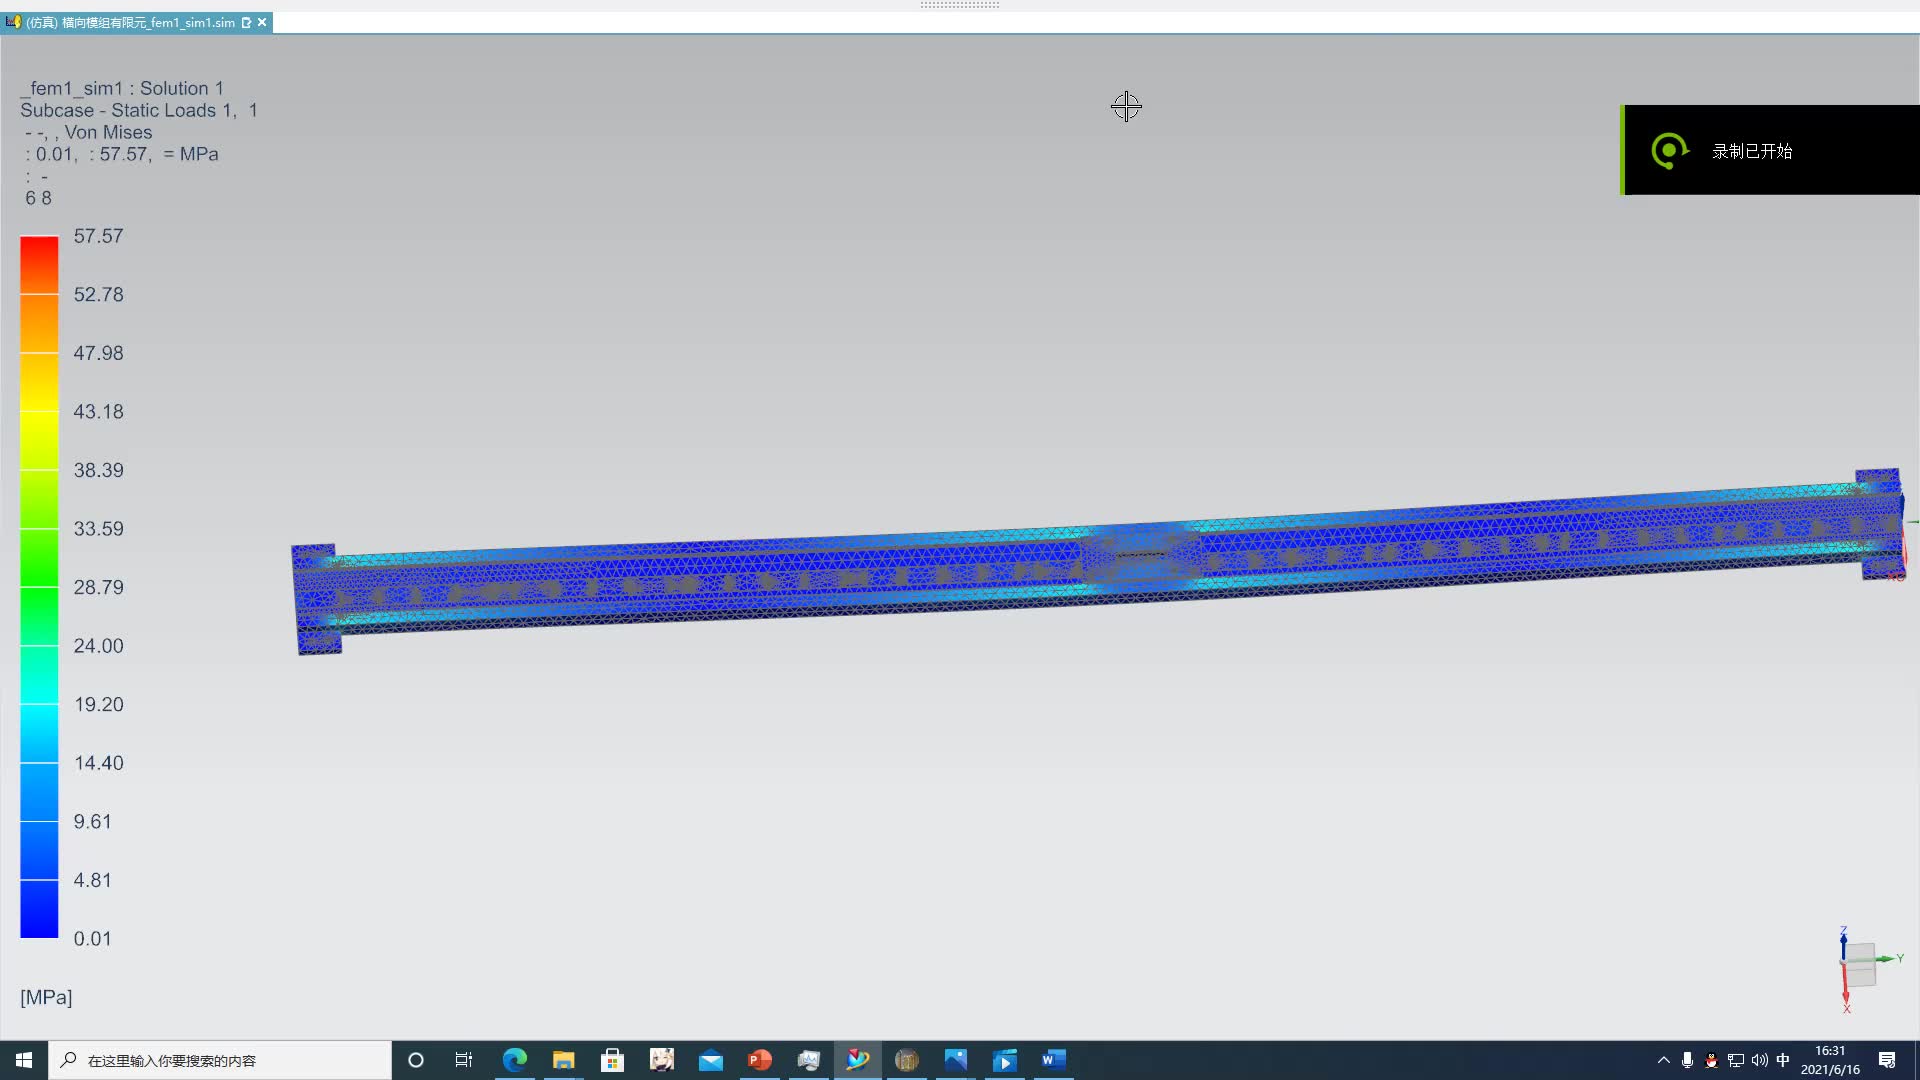The height and width of the screenshot is (1080, 1920).
Task: Select the fem1_sim1.sim simulation tab
Action: point(130,22)
